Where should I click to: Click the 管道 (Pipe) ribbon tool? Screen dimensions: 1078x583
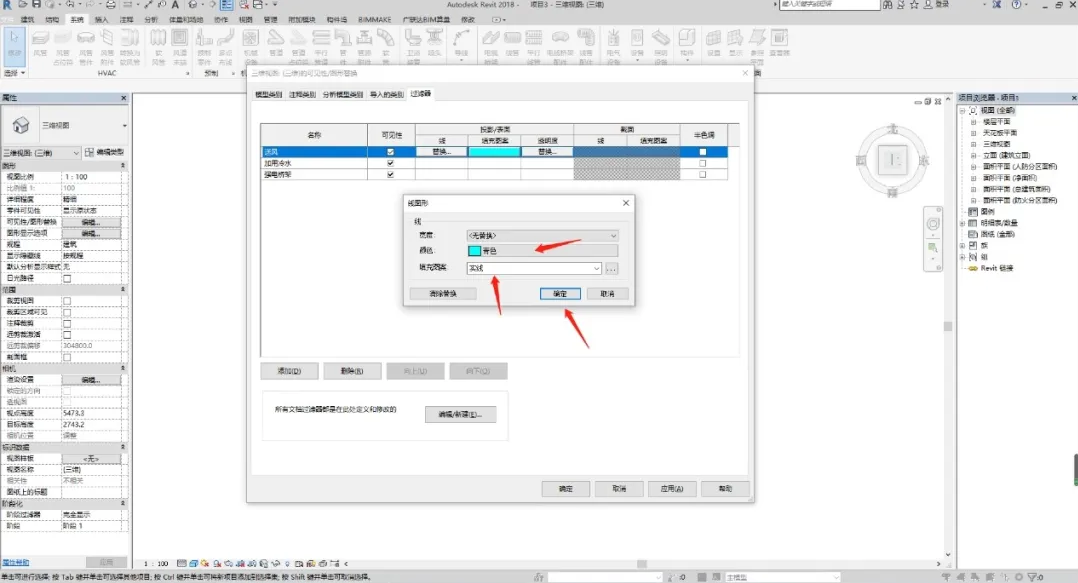276,44
